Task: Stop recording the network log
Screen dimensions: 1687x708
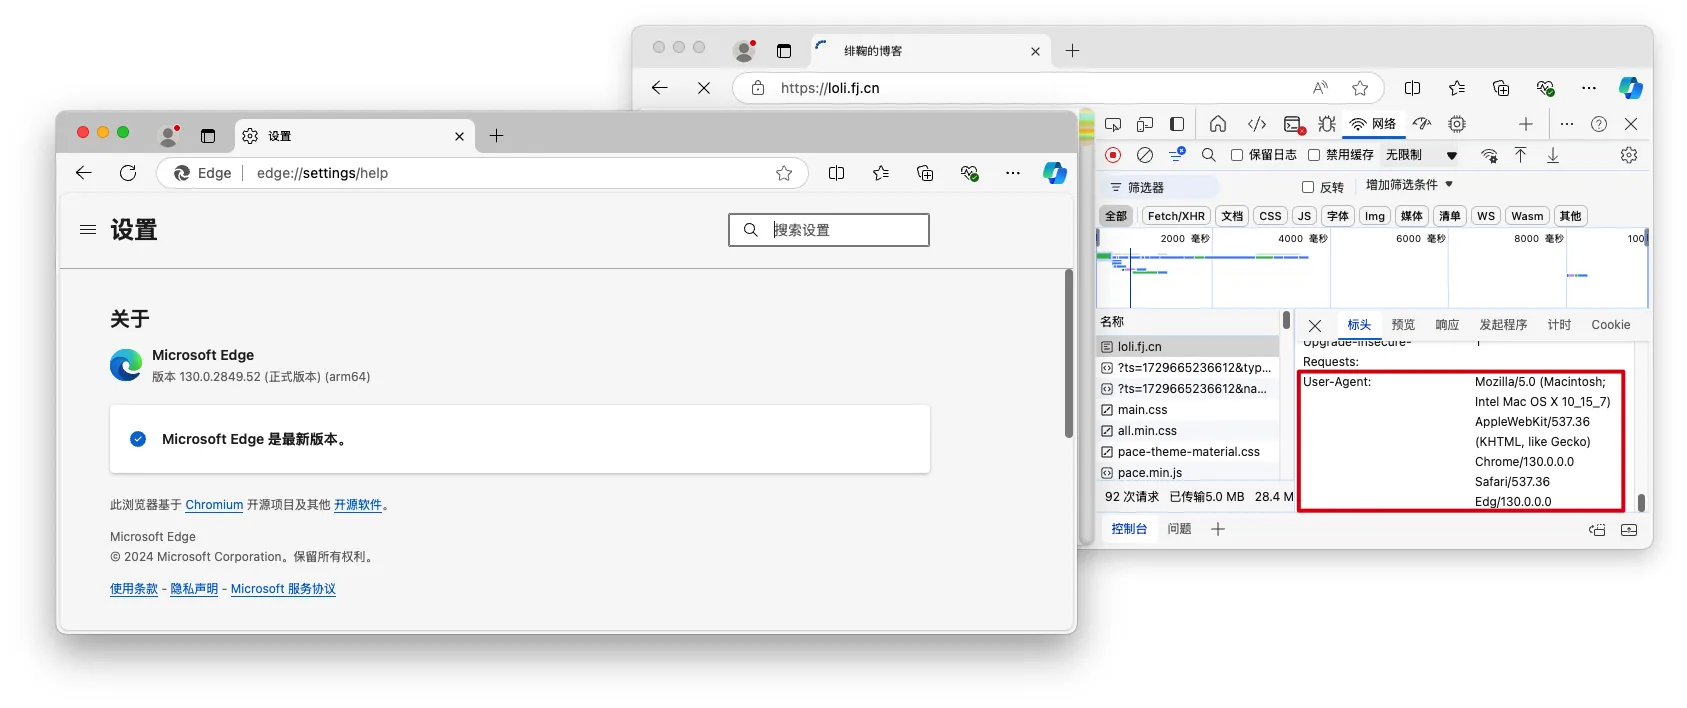Action: click(x=1113, y=155)
